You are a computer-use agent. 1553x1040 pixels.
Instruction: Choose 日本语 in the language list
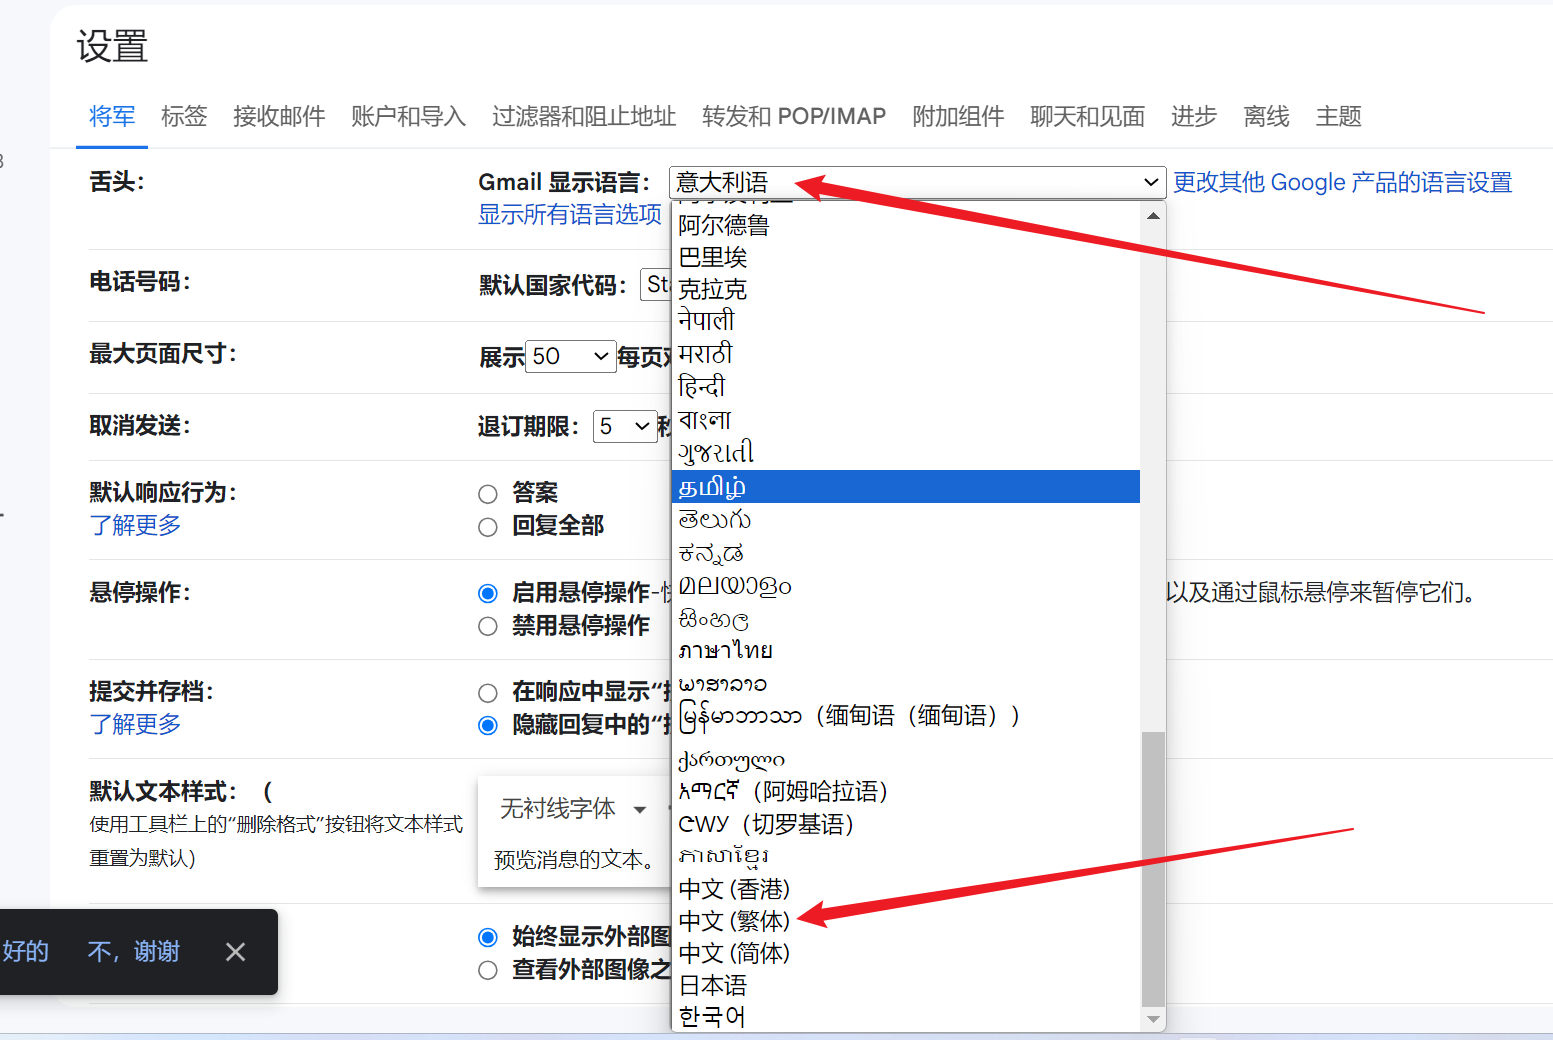pyautogui.click(x=713, y=986)
